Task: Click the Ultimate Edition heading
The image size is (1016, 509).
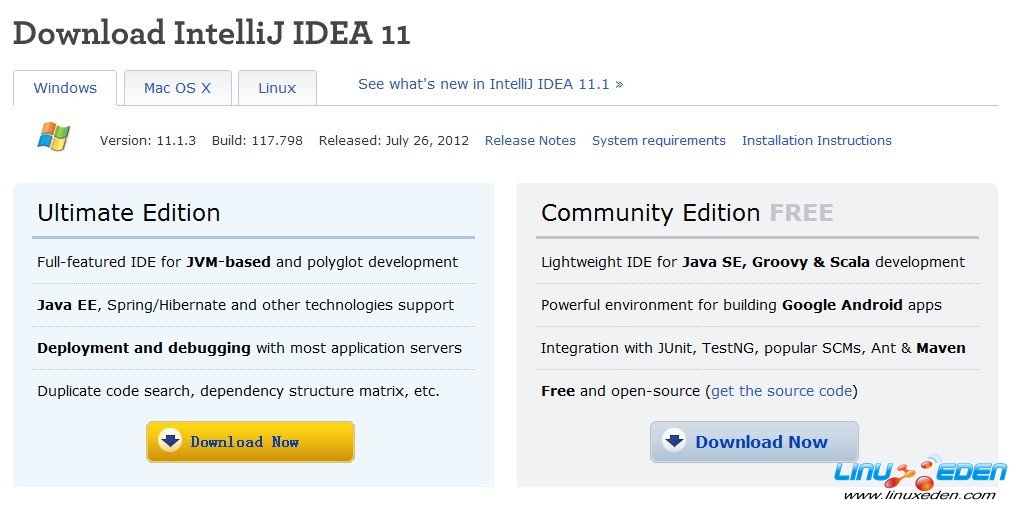Action: tap(129, 213)
